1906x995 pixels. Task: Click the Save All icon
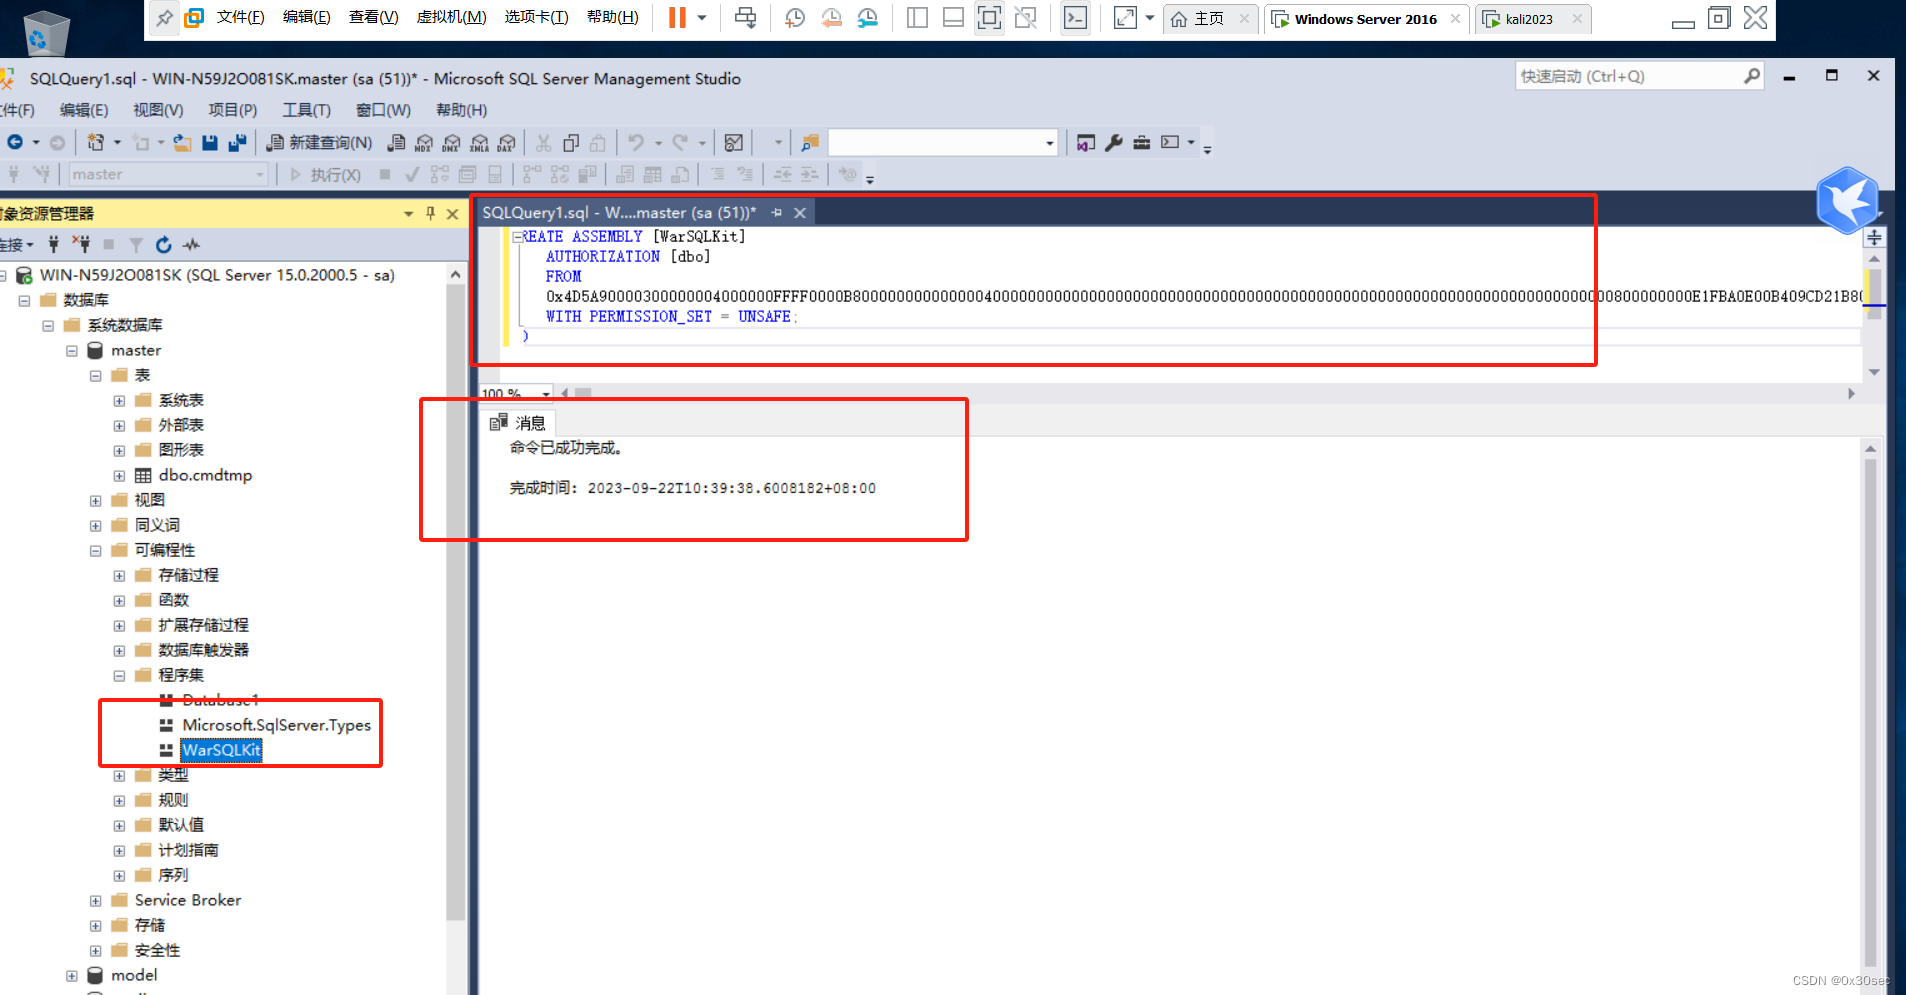click(237, 143)
